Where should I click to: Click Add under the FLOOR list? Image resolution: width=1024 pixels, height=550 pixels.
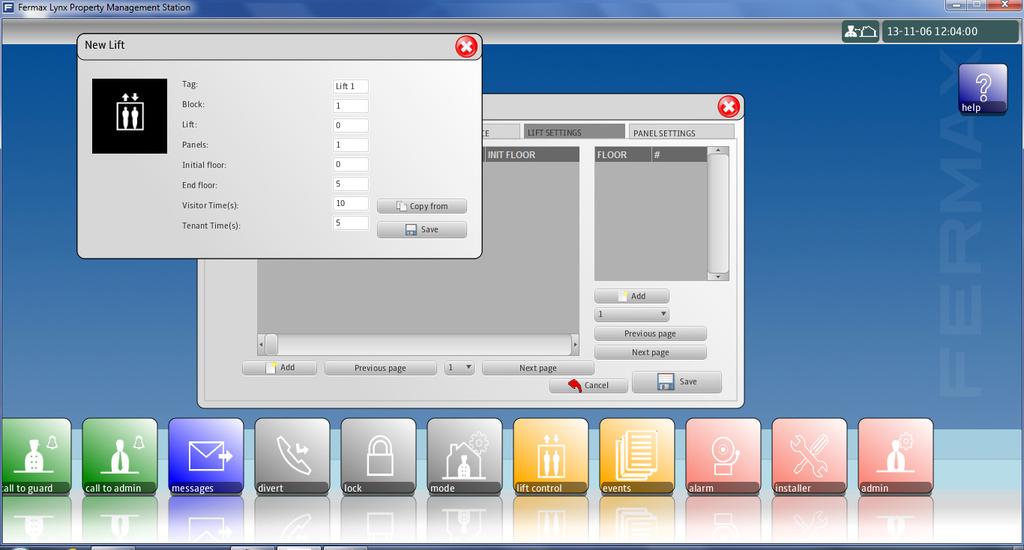pyautogui.click(x=632, y=296)
